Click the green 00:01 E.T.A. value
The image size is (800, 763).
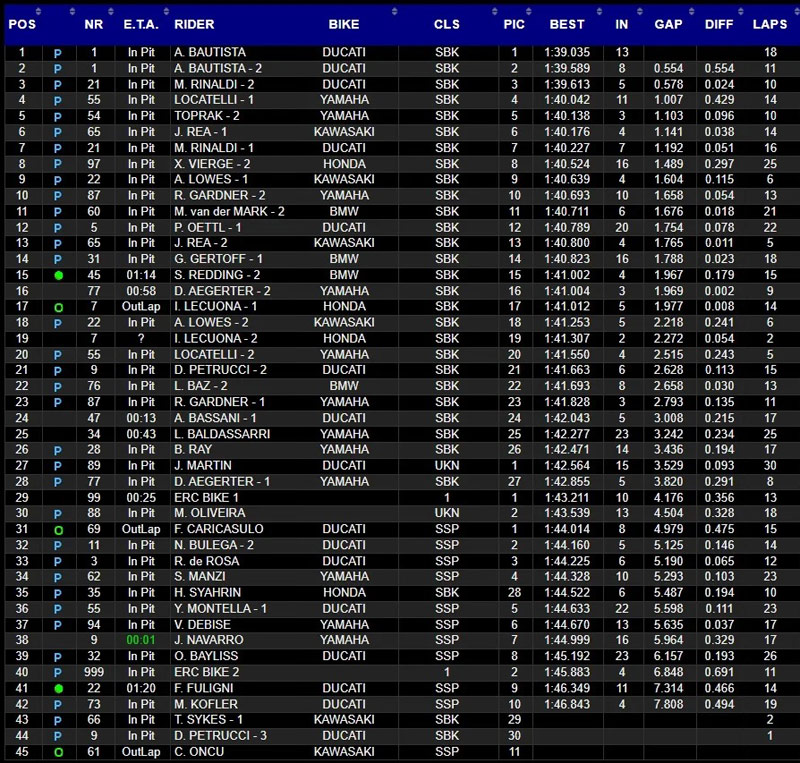(141, 641)
